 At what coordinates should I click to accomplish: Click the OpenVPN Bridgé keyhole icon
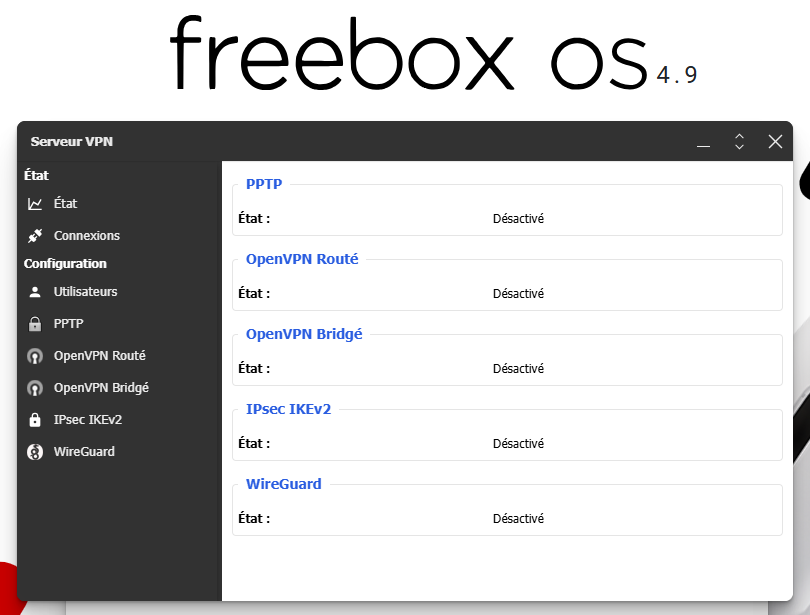coord(35,388)
